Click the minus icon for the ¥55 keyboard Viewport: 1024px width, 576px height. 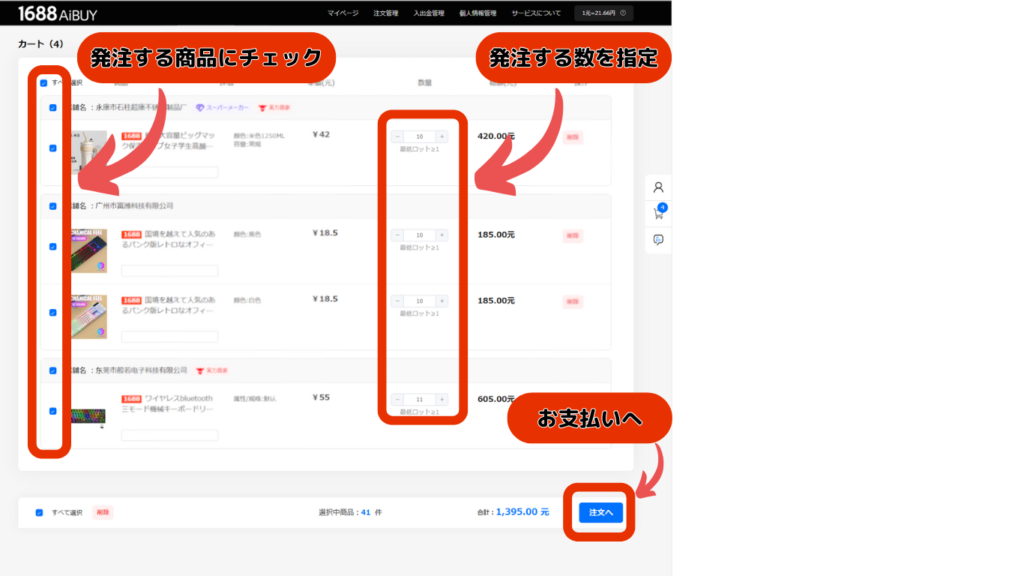(397, 399)
